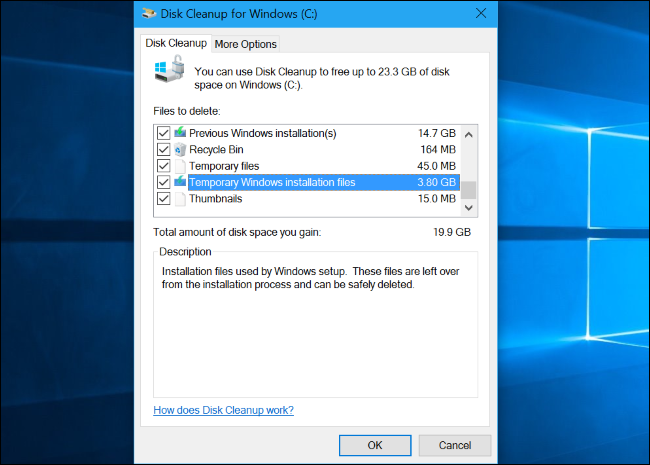
Task: Click the file list scroll down arrow
Action: (x=469, y=208)
